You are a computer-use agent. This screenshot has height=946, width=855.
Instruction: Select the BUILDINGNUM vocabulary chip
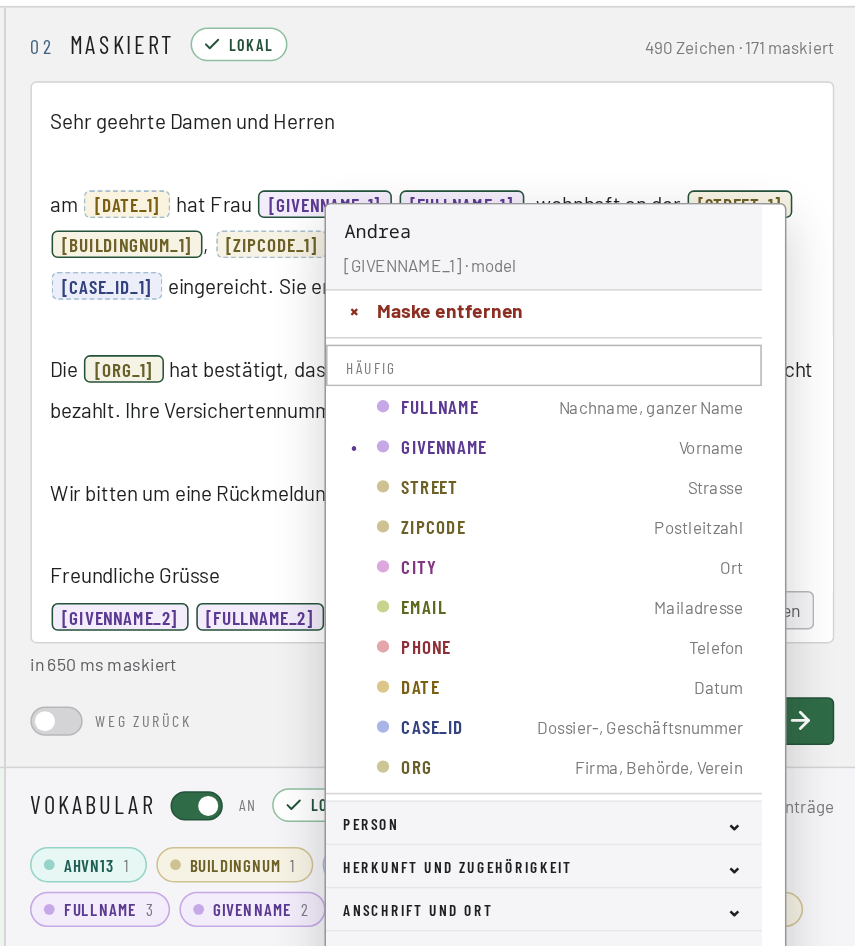235,866
